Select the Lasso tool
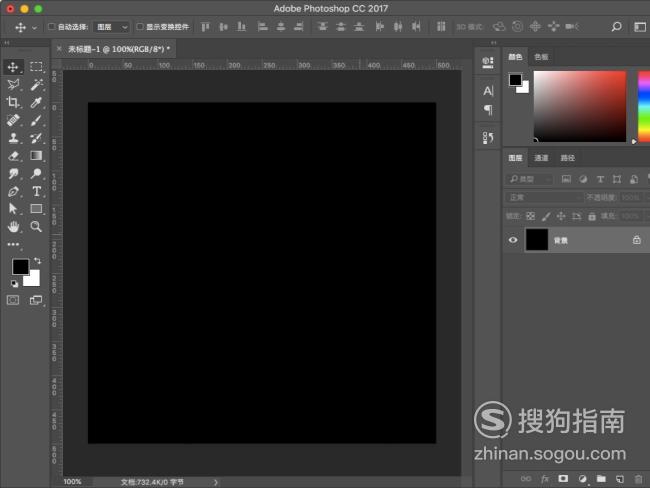 13,85
